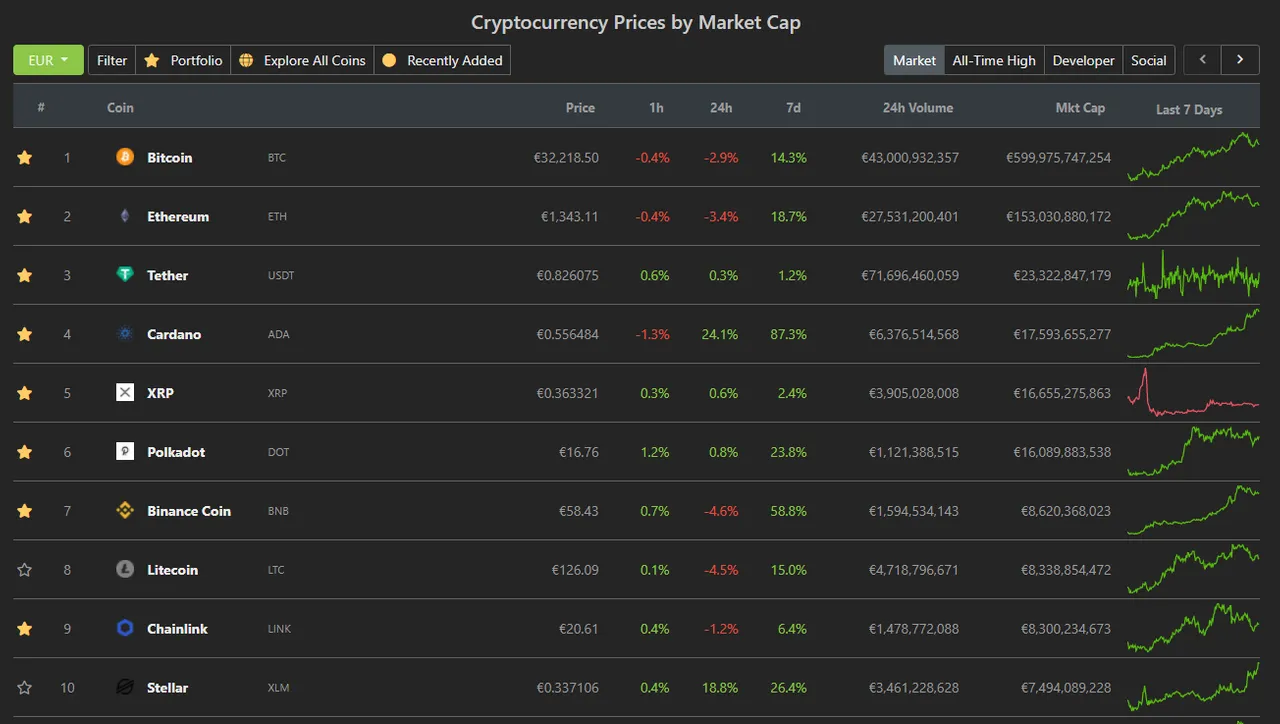The width and height of the screenshot is (1280, 724).
Task: Open the Tether coin page link
Action: pos(167,275)
